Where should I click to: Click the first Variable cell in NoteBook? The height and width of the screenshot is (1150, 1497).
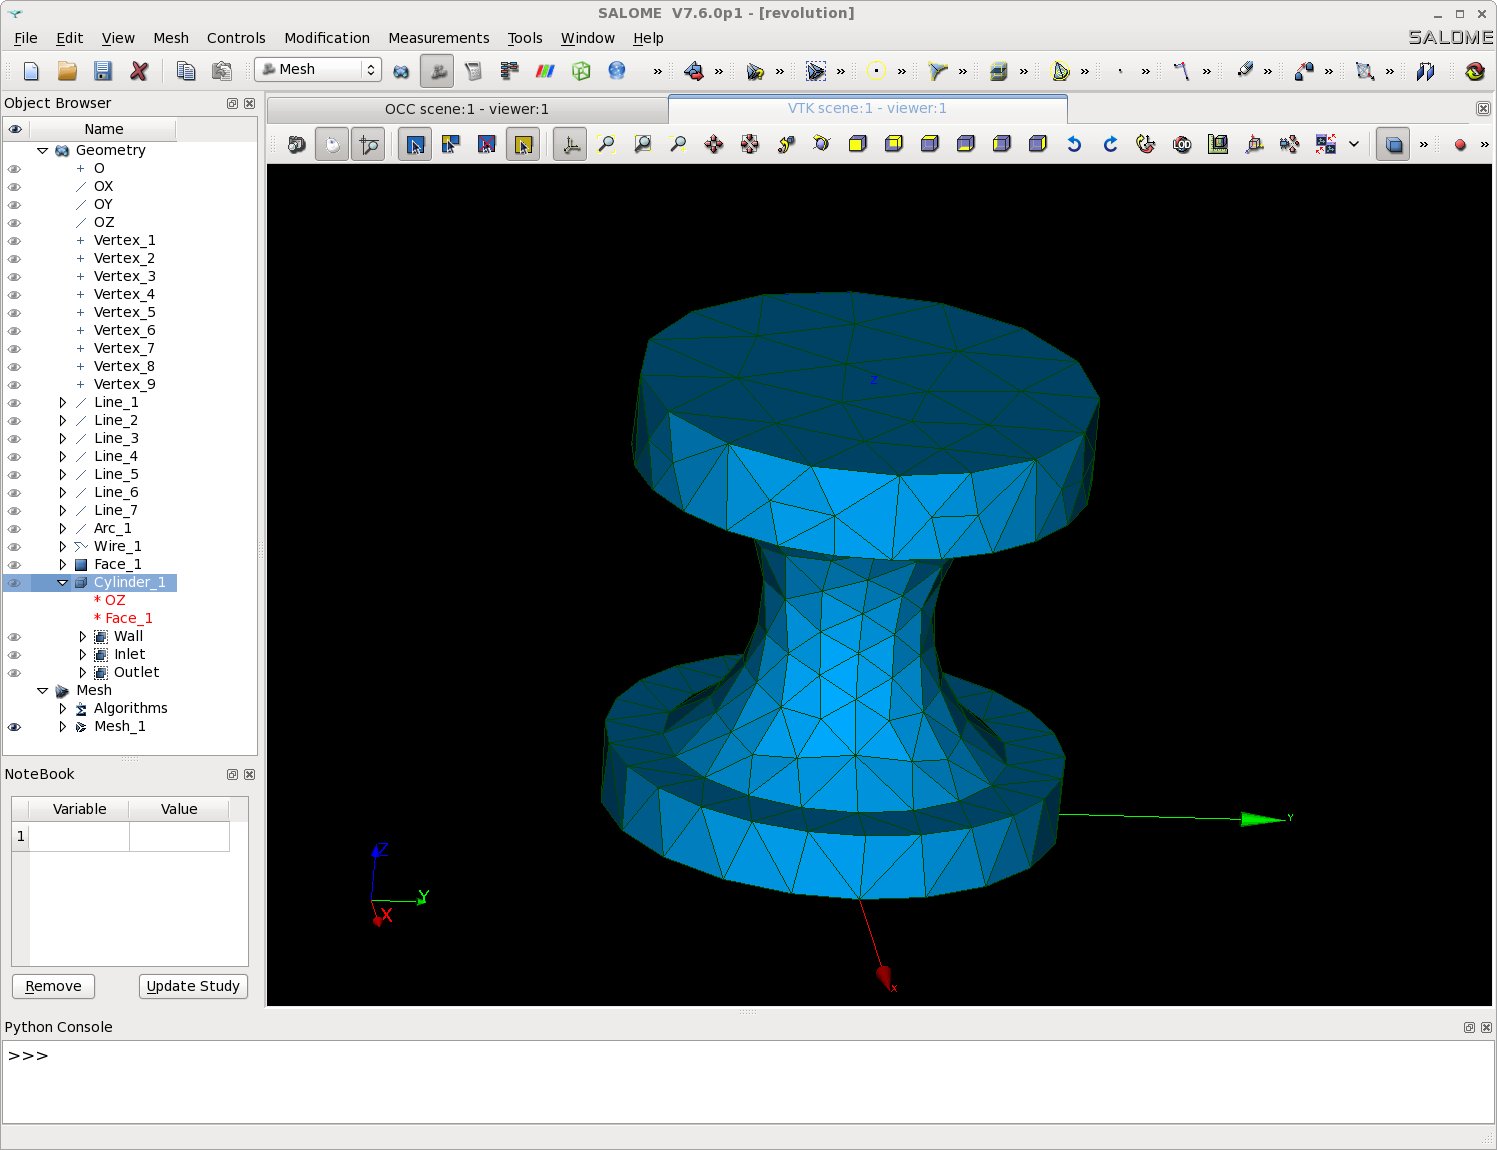79,836
